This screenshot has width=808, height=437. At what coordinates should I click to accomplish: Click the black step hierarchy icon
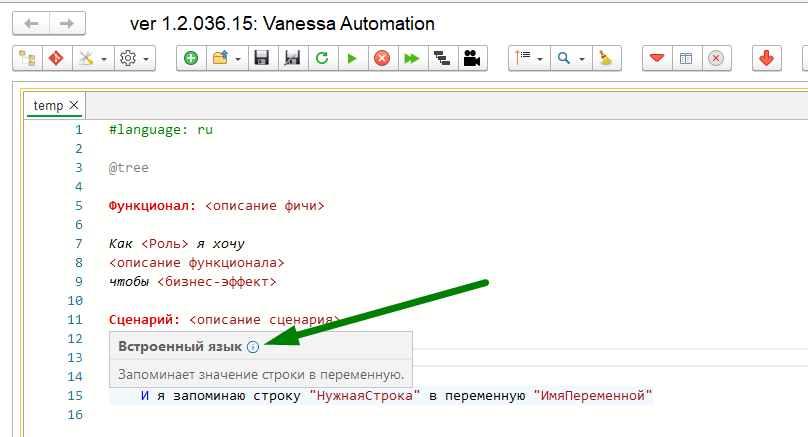pyautogui.click(x=442, y=58)
